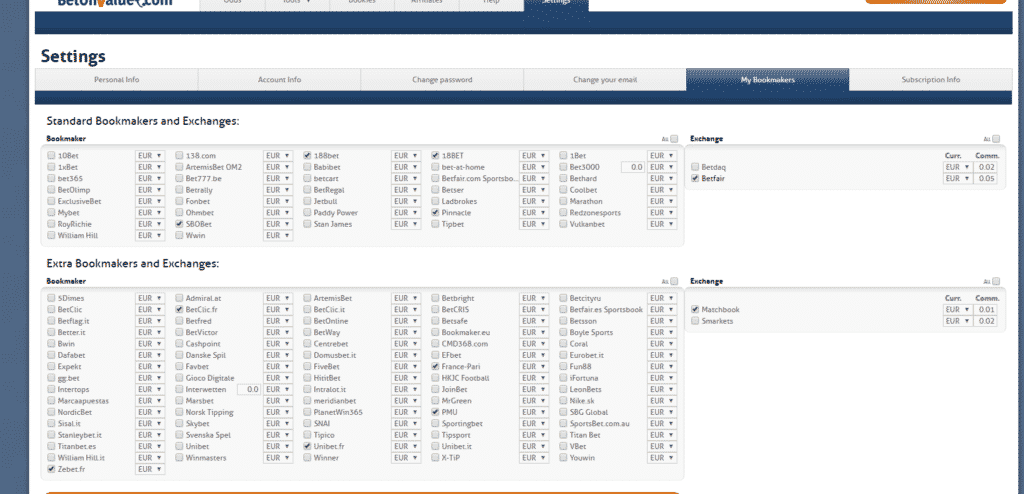Open the Betdaq exchange currency dropdown

pyautogui.click(x=957, y=167)
